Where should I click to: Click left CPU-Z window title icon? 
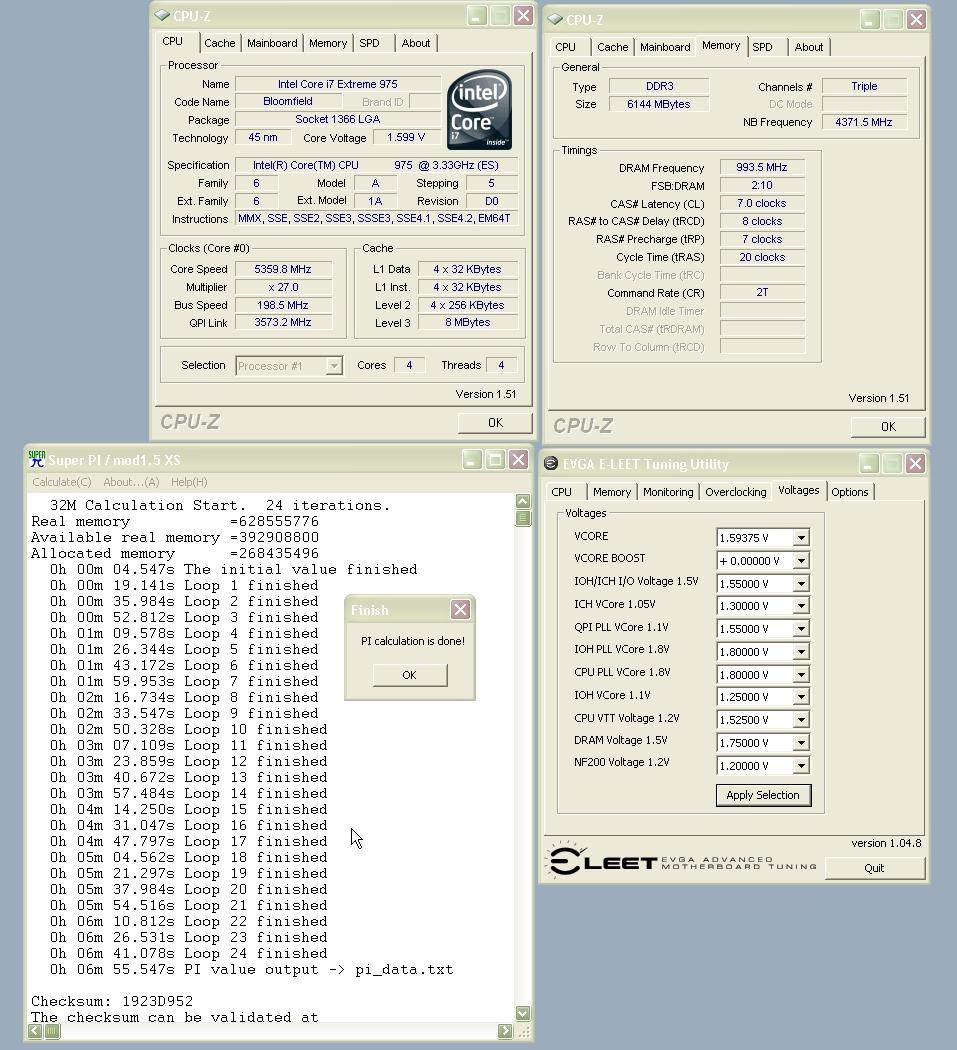(x=162, y=15)
